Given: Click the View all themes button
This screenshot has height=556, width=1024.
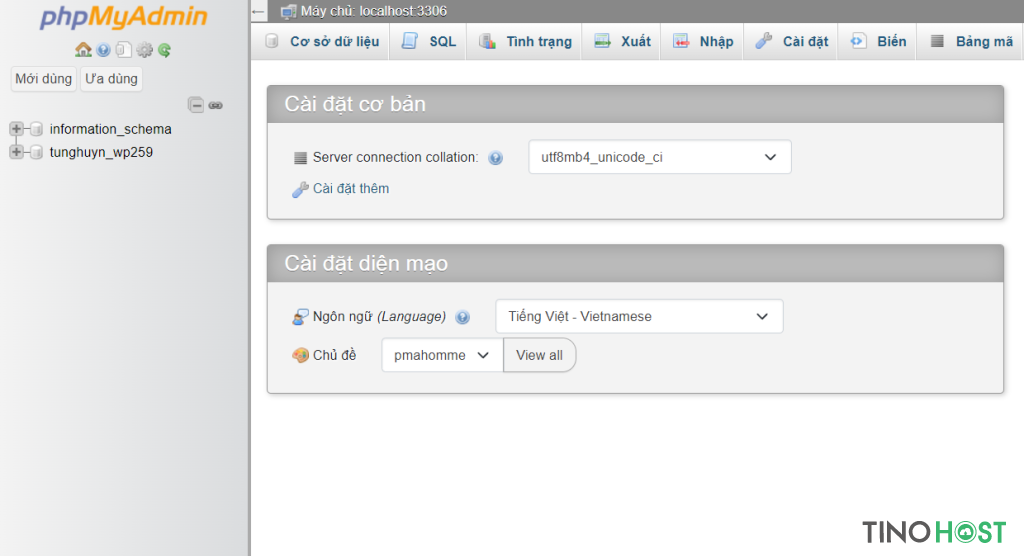Looking at the screenshot, I should [539, 355].
